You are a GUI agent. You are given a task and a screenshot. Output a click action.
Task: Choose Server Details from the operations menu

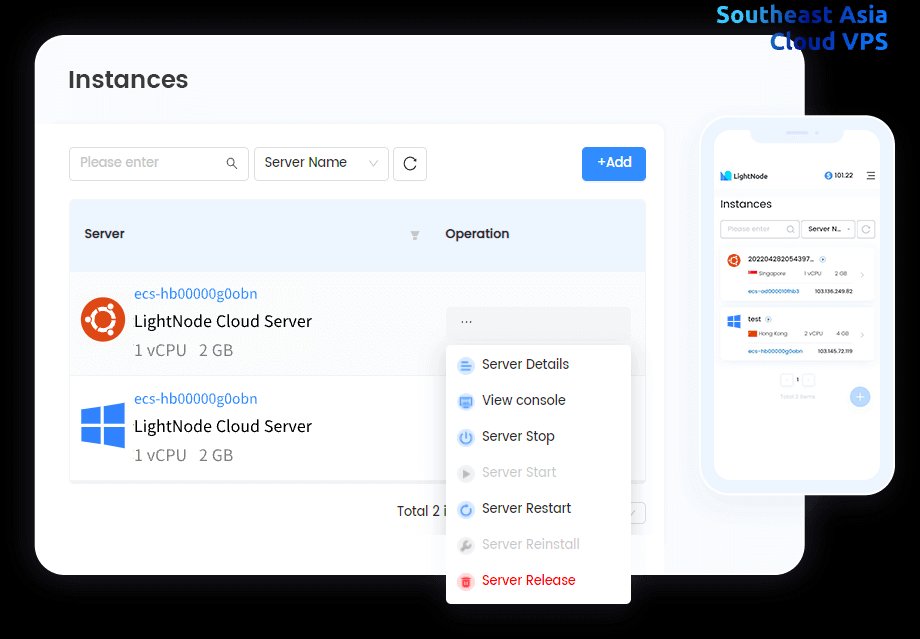point(526,364)
